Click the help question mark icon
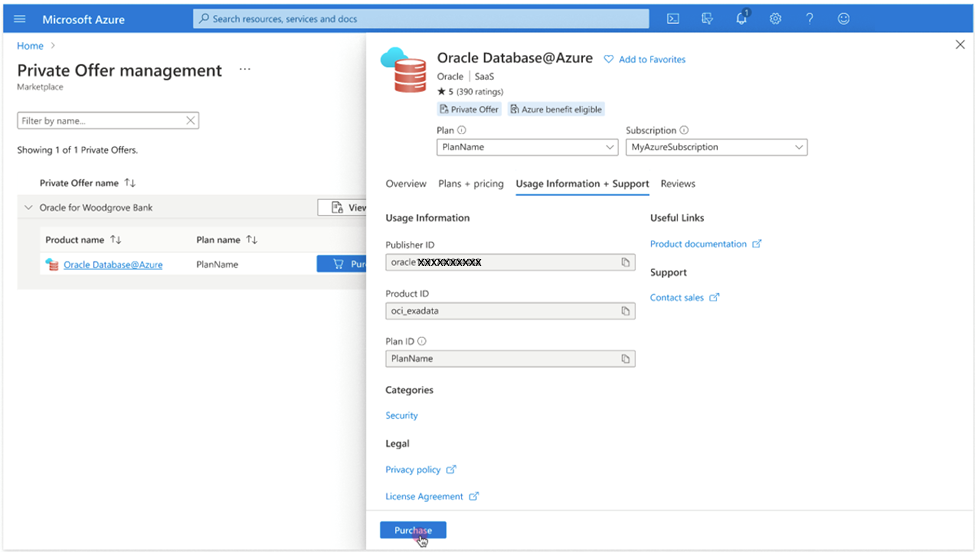The width and height of the screenshot is (975, 552). [809, 19]
